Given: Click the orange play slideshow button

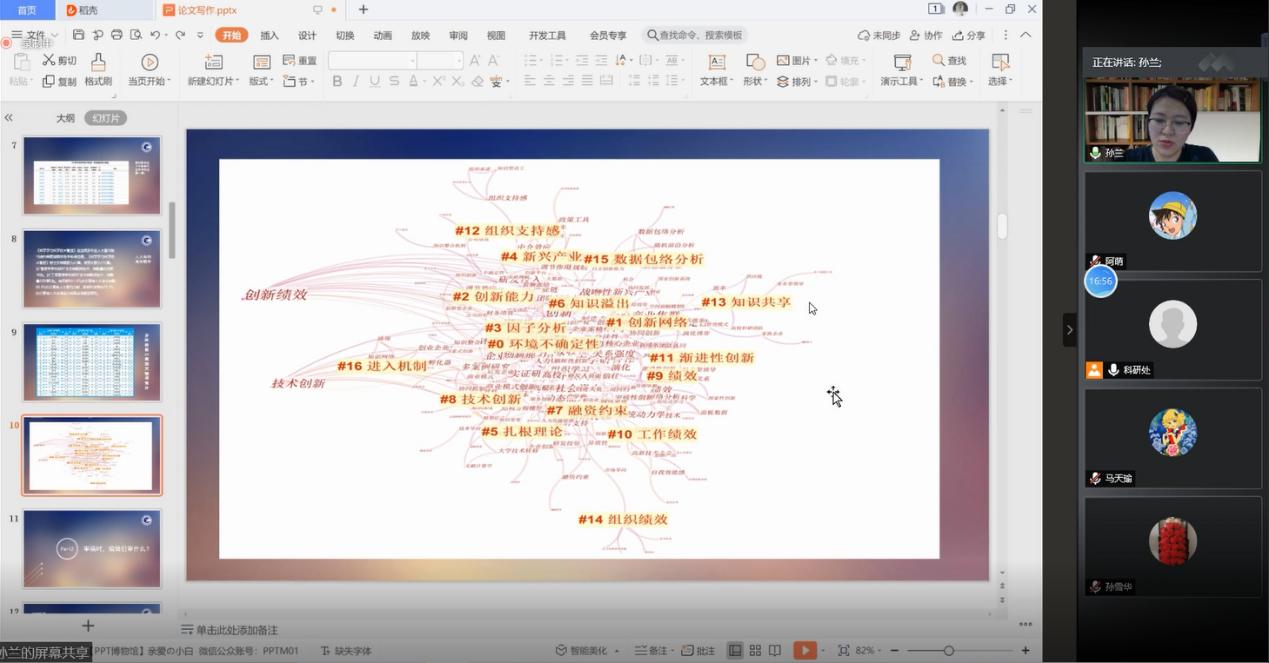Looking at the screenshot, I should pos(804,651).
